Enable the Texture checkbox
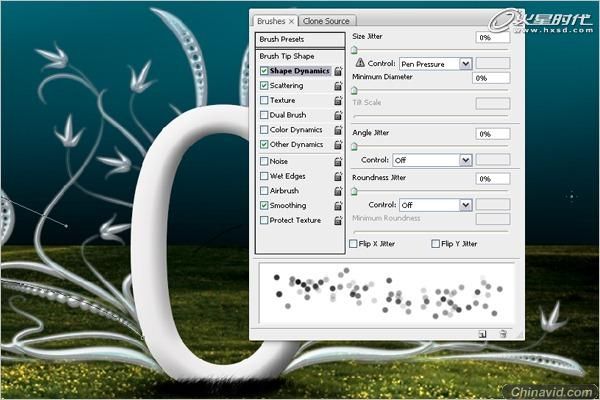The height and width of the screenshot is (400, 600). (264, 100)
